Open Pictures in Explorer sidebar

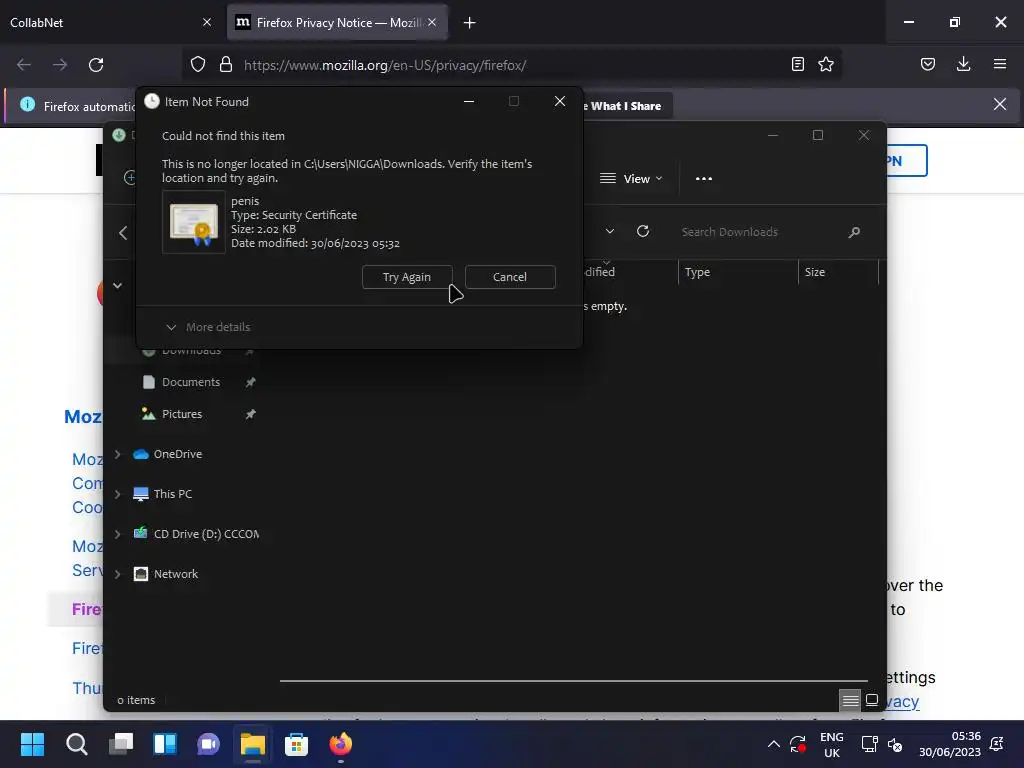tap(182, 414)
